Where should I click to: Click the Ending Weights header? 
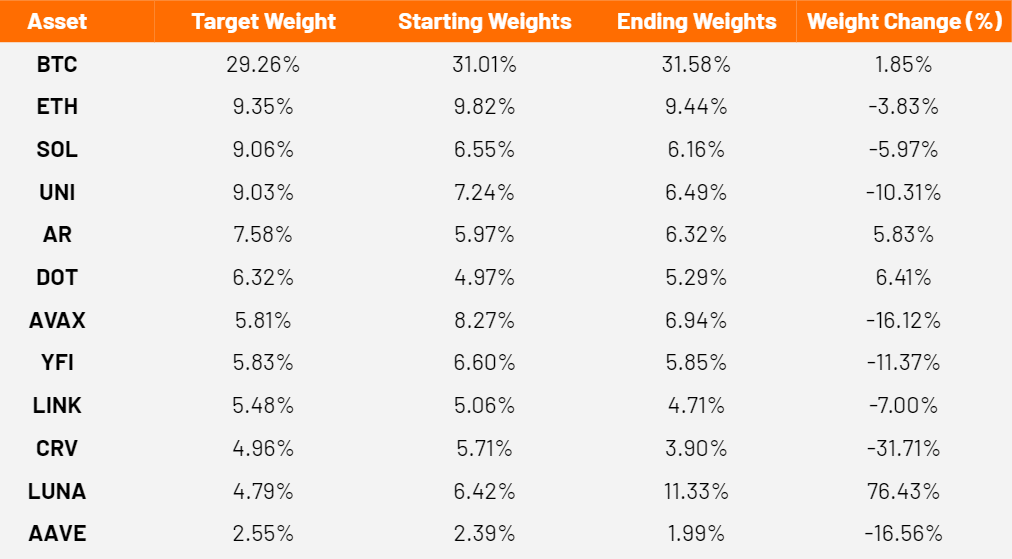click(696, 21)
